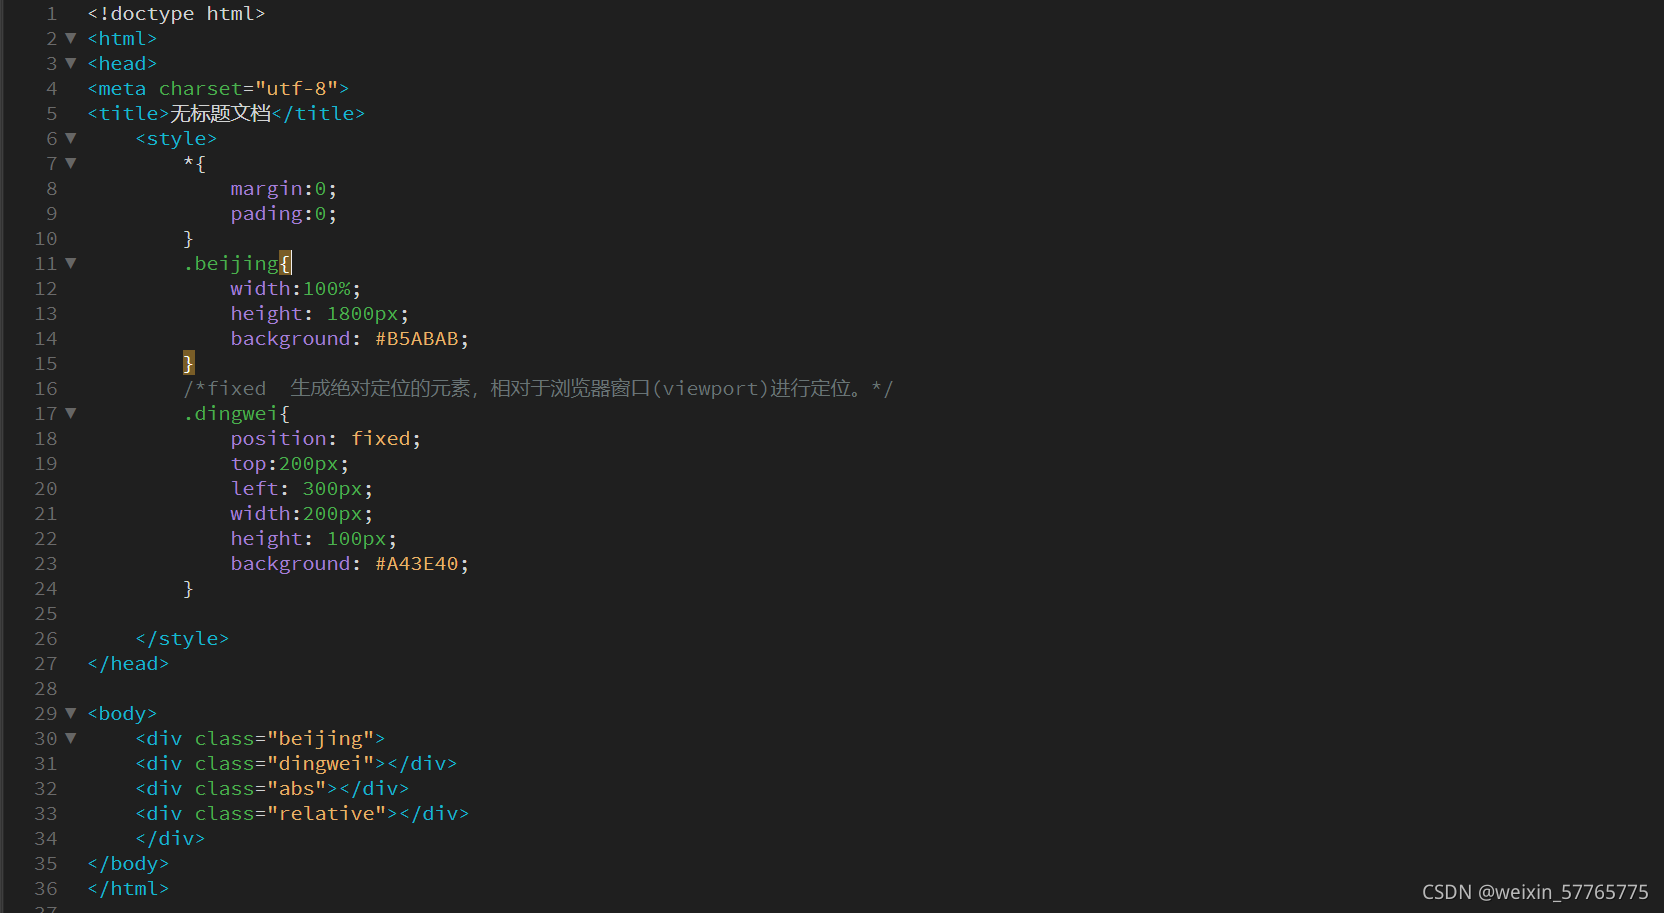Click the hex color #A43E40
The height and width of the screenshot is (913, 1664).
coord(420,563)
